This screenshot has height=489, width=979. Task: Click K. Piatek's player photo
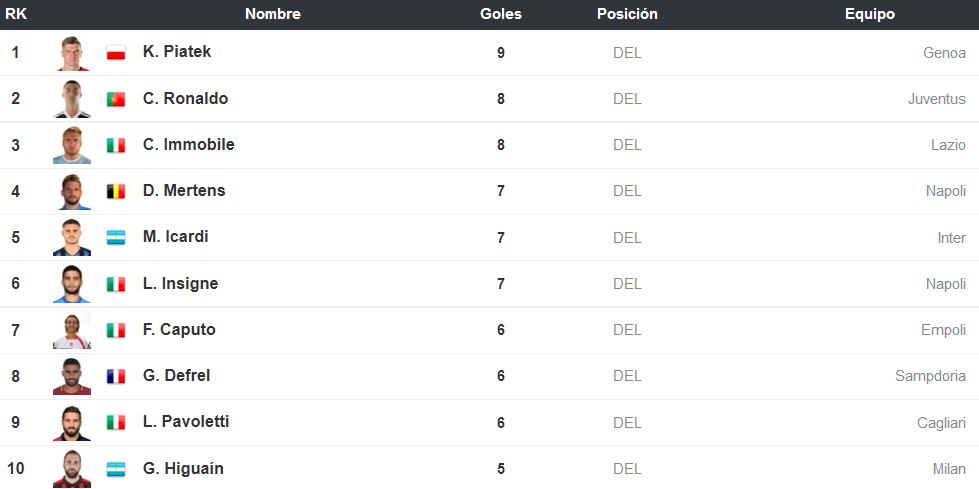[x=72, y=53]
